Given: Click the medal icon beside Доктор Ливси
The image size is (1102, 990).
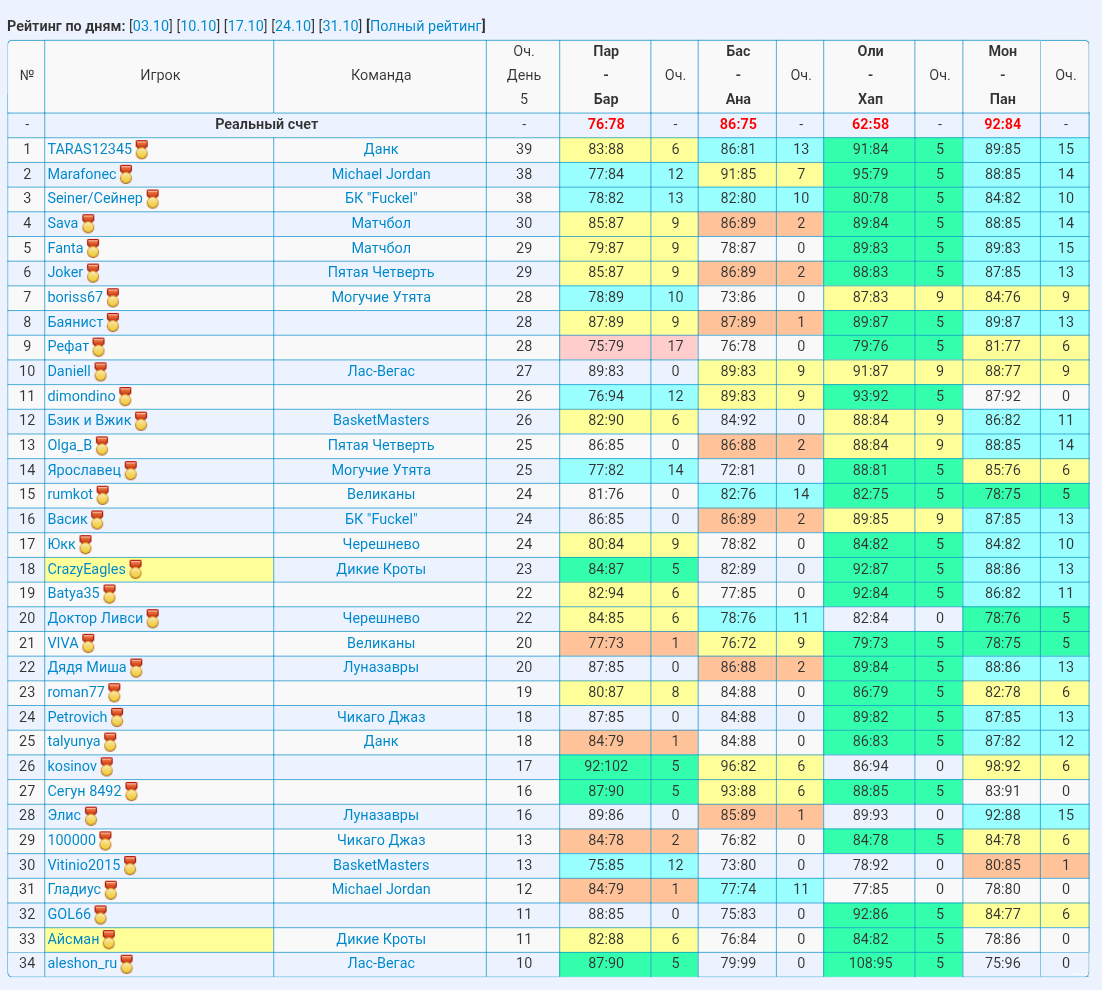Looking at the screenshot, I should 153,619.
